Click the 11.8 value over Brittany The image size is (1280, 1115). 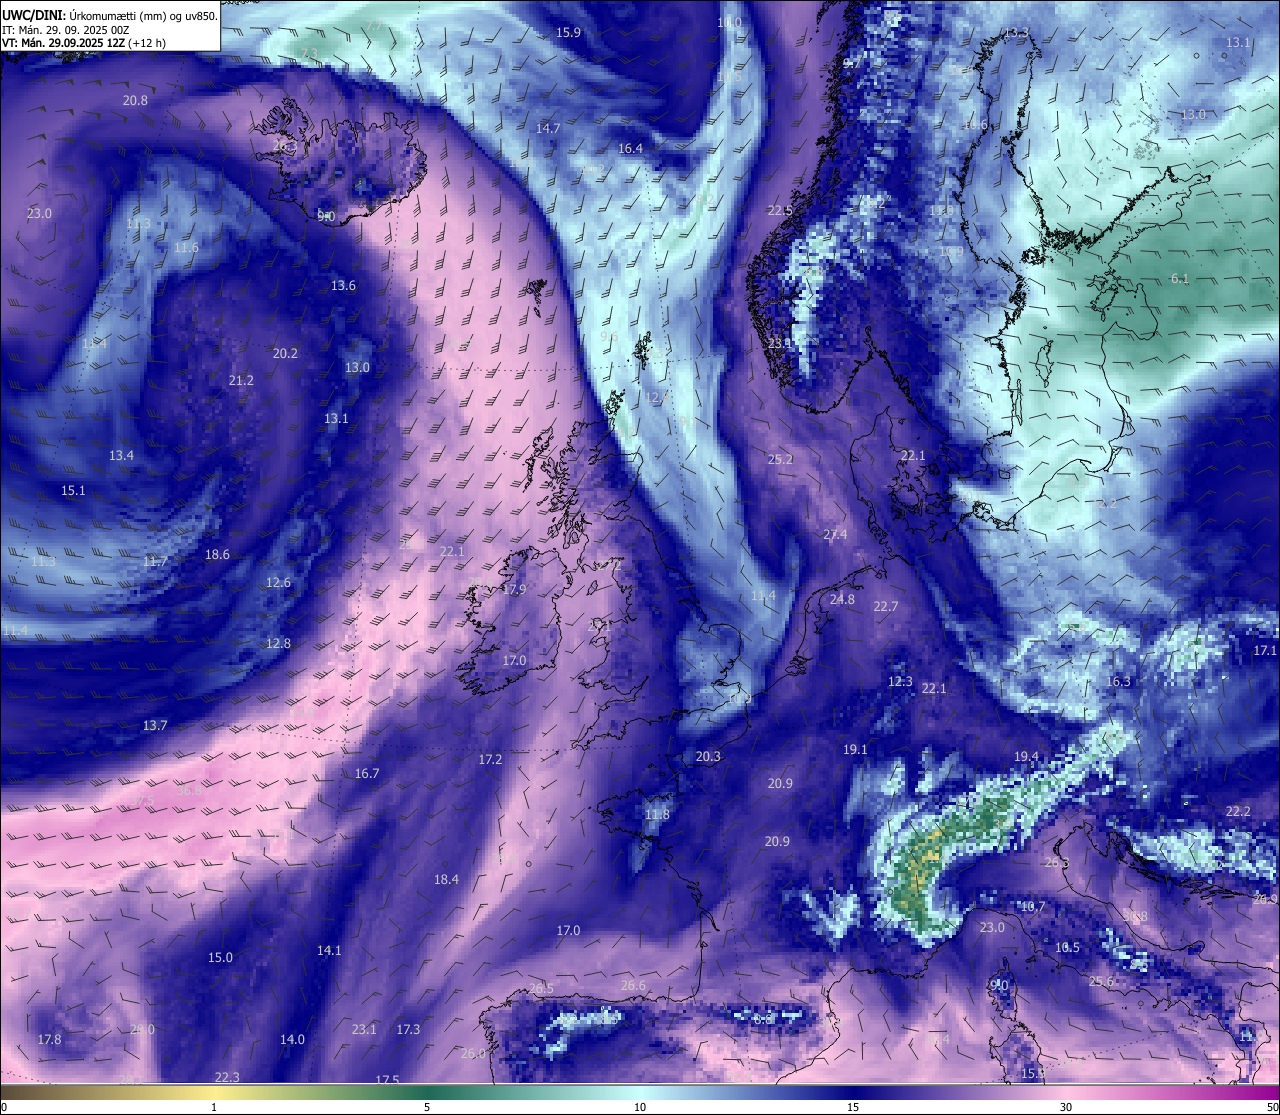point(657,814)
